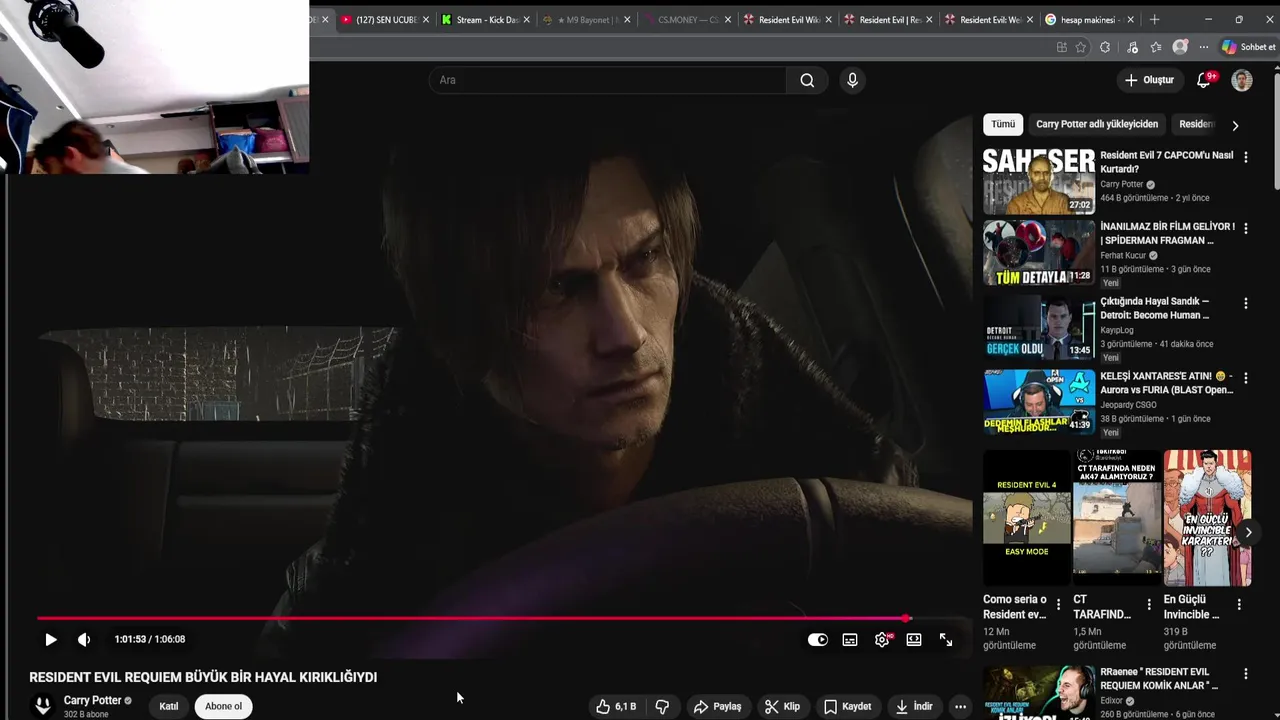This screenshot has width=1280, height=720.
Task: Toggle subtitles in the video player
Action: click(850, 640)
